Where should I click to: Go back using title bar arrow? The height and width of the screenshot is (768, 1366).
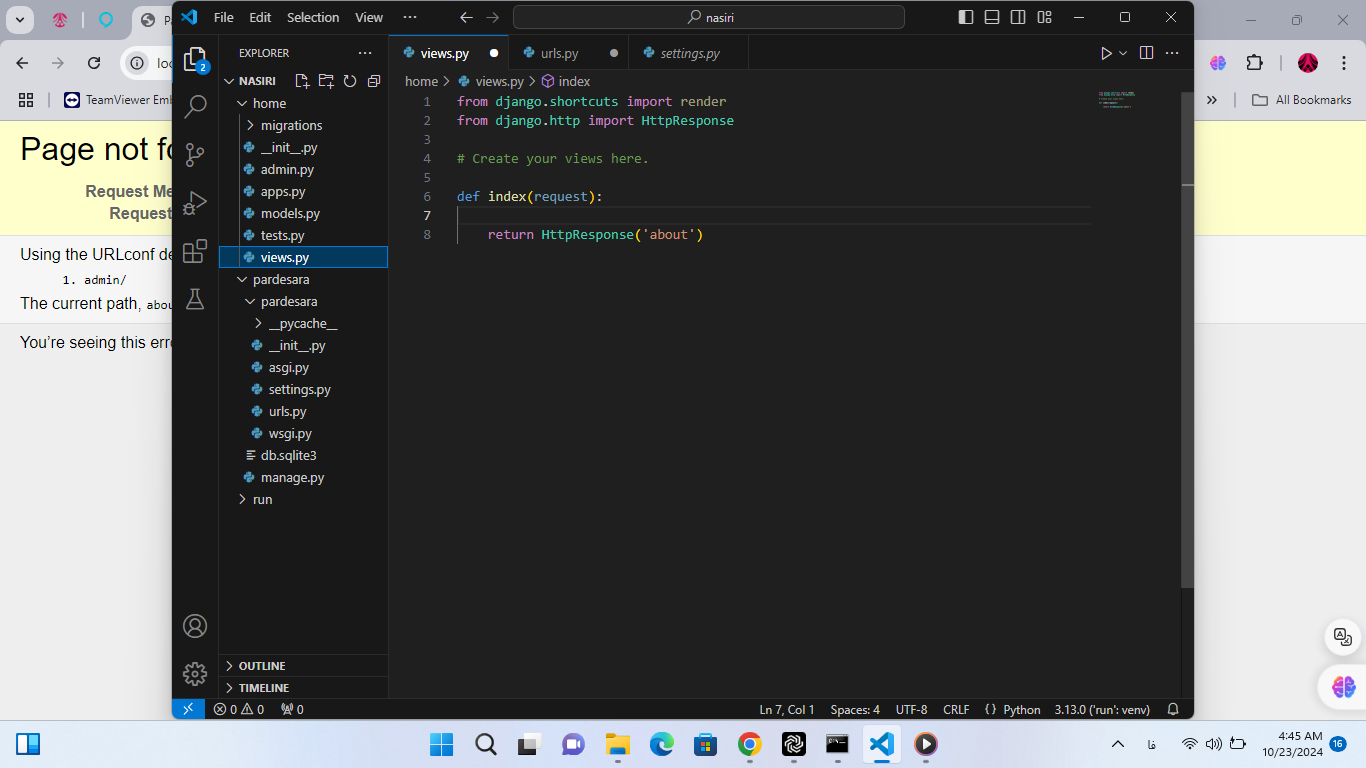click(466, 17)
